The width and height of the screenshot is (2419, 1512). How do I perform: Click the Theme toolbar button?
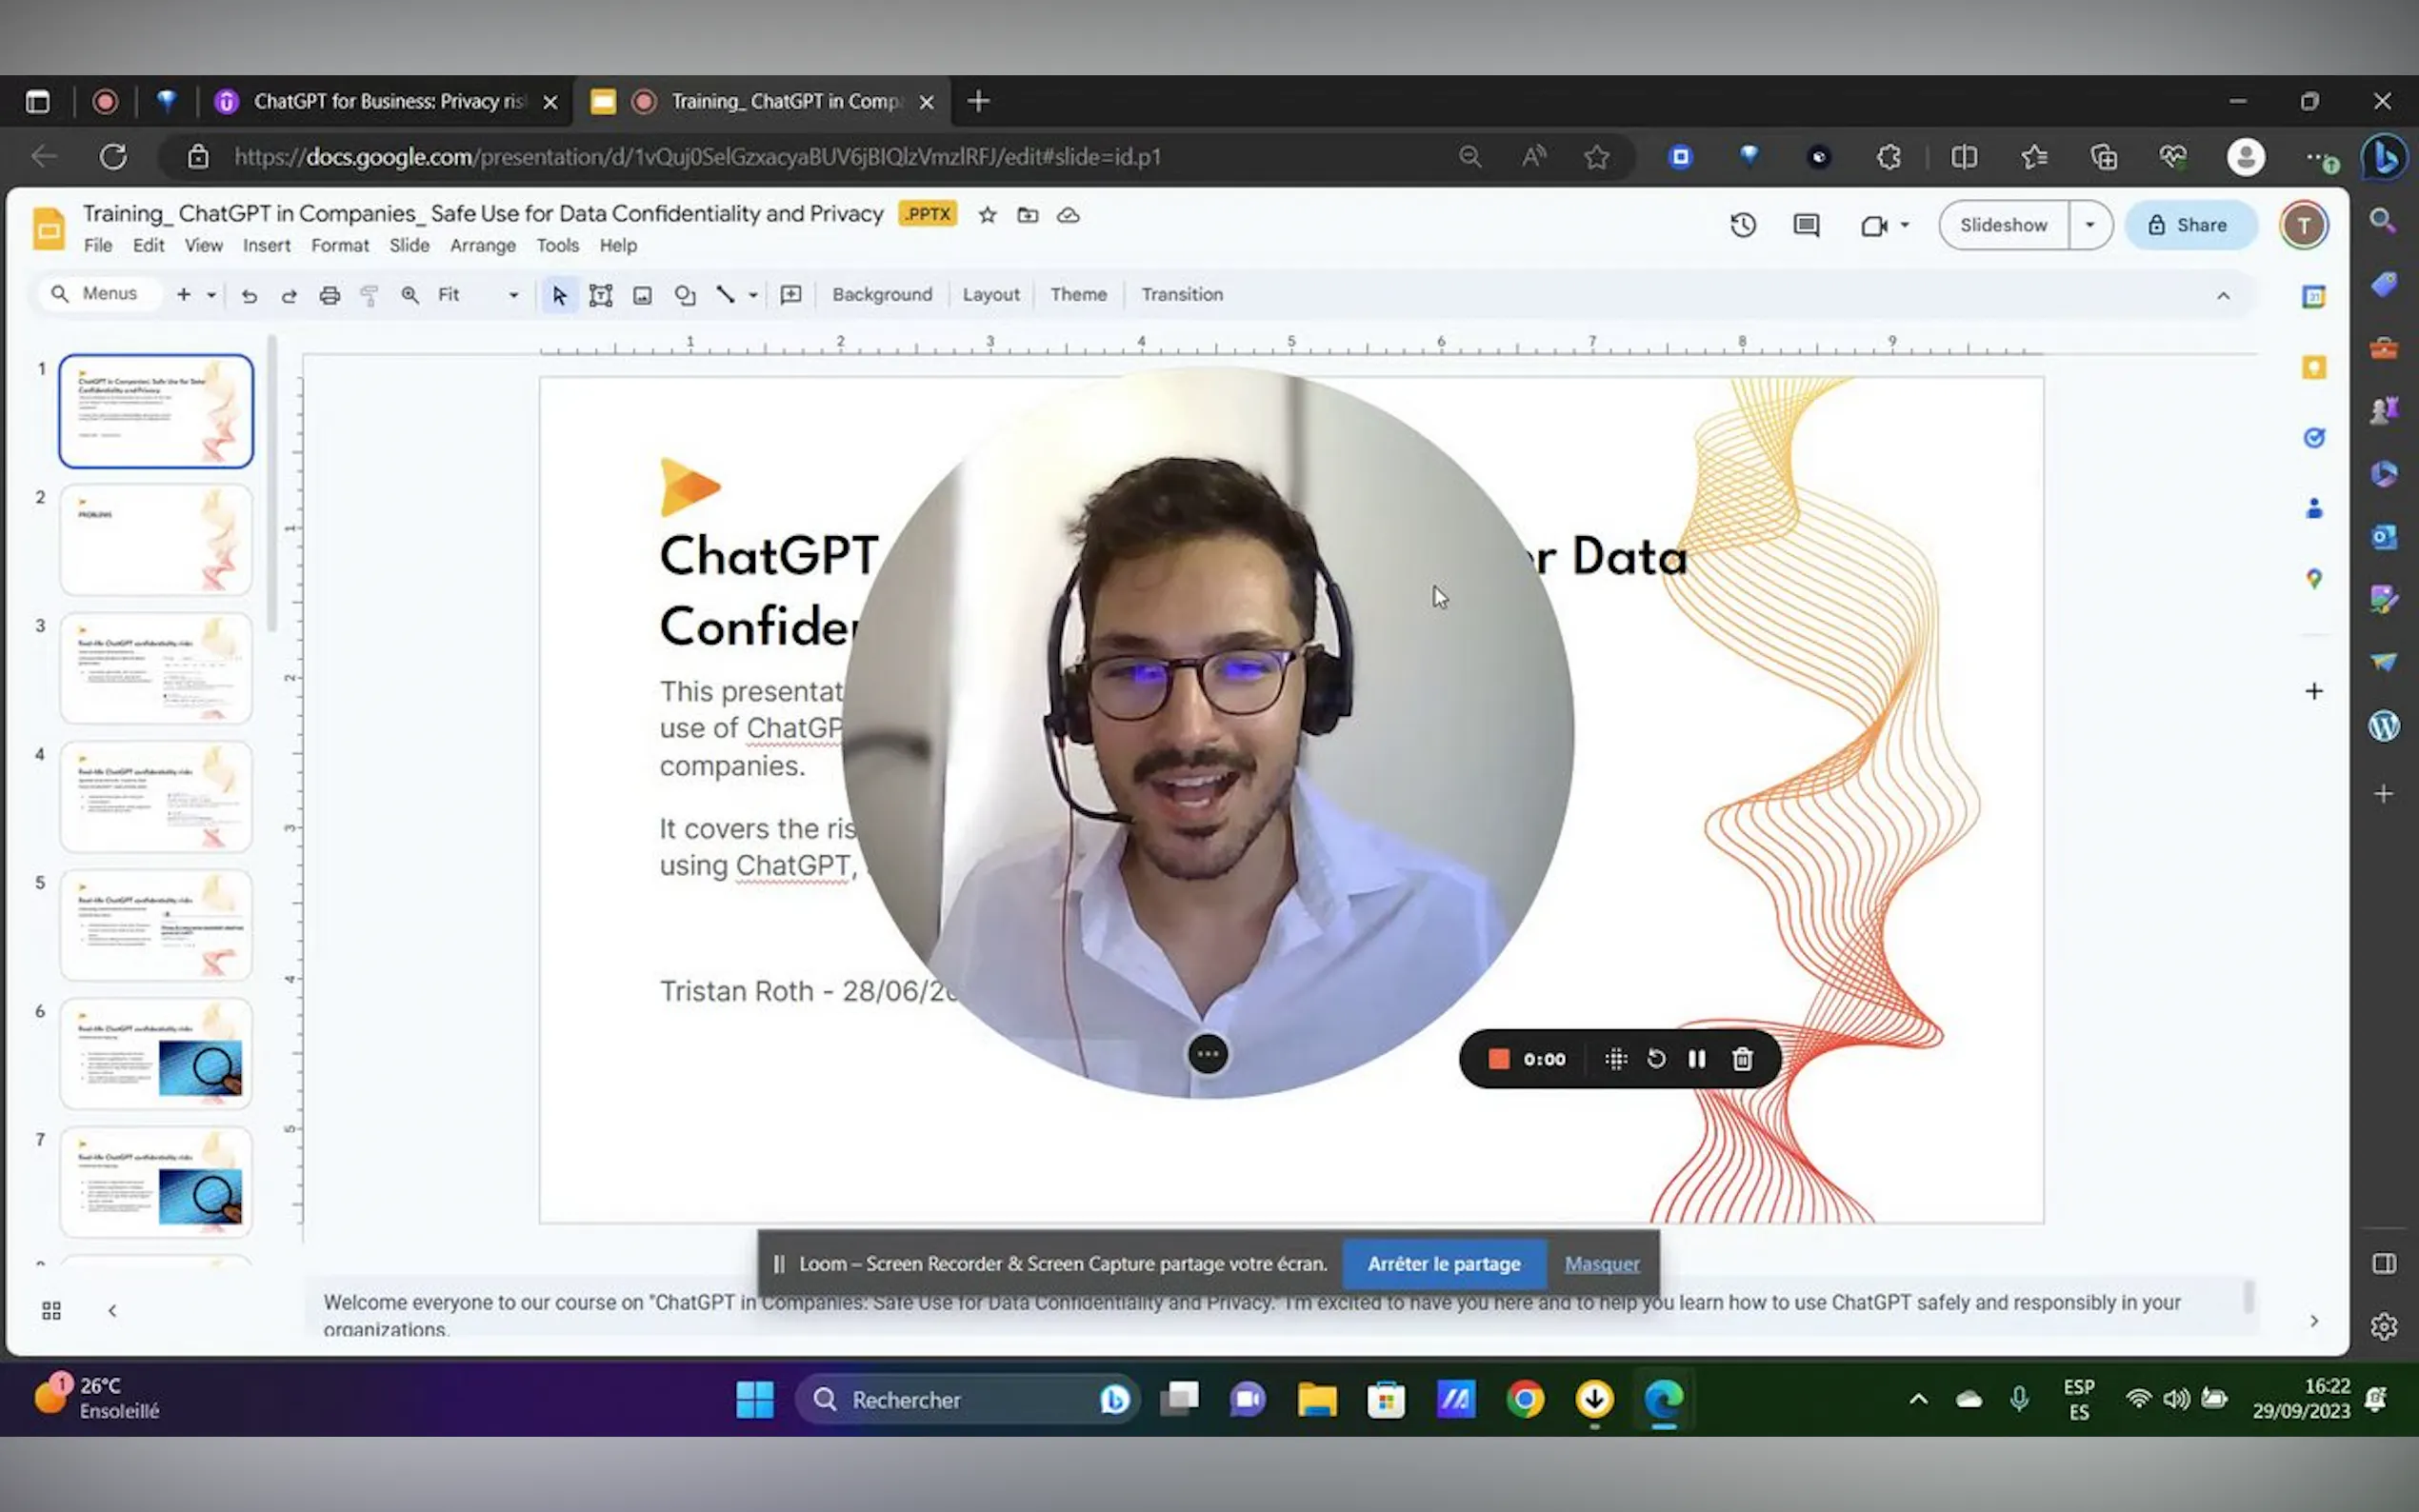pos(1078,295)
